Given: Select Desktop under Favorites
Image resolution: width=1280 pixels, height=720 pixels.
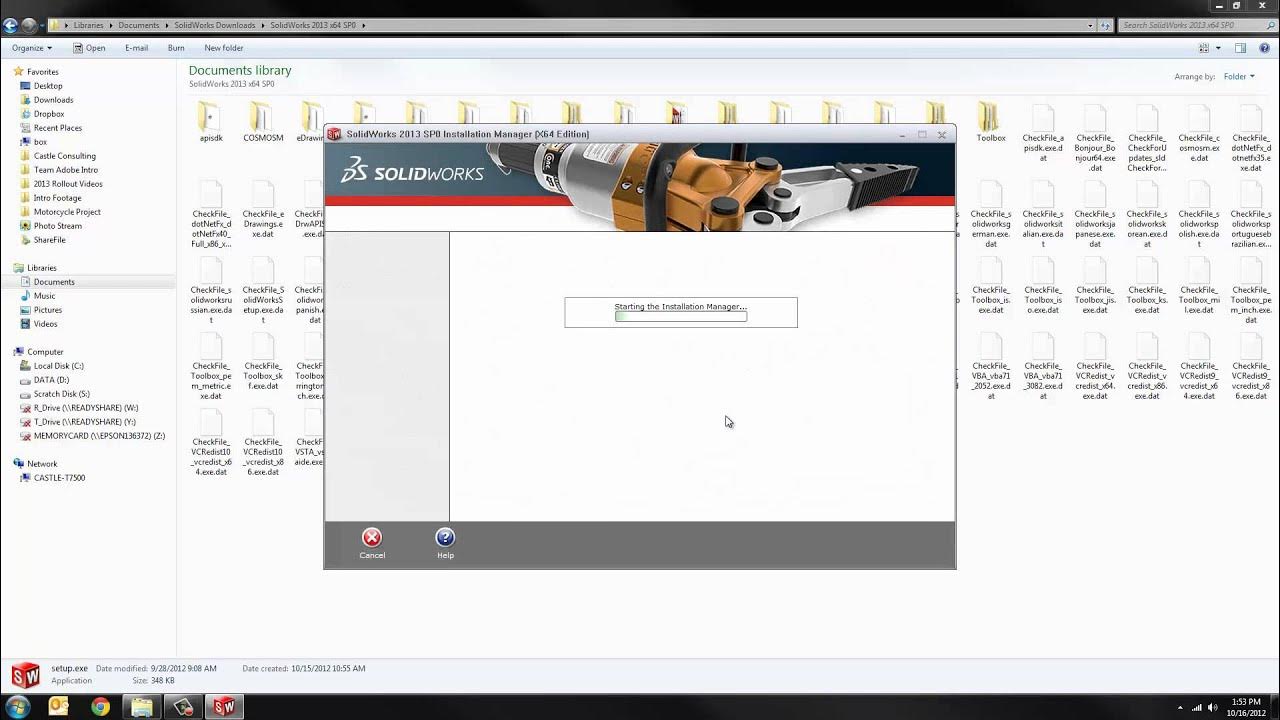Looking at the screenshot, I should click(48, 86).
